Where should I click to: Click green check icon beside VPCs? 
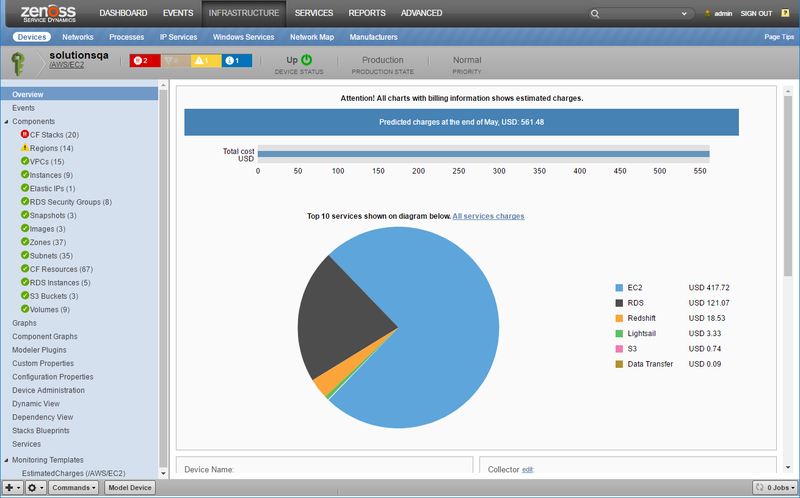pyautogui.click(x=24, y=161)
